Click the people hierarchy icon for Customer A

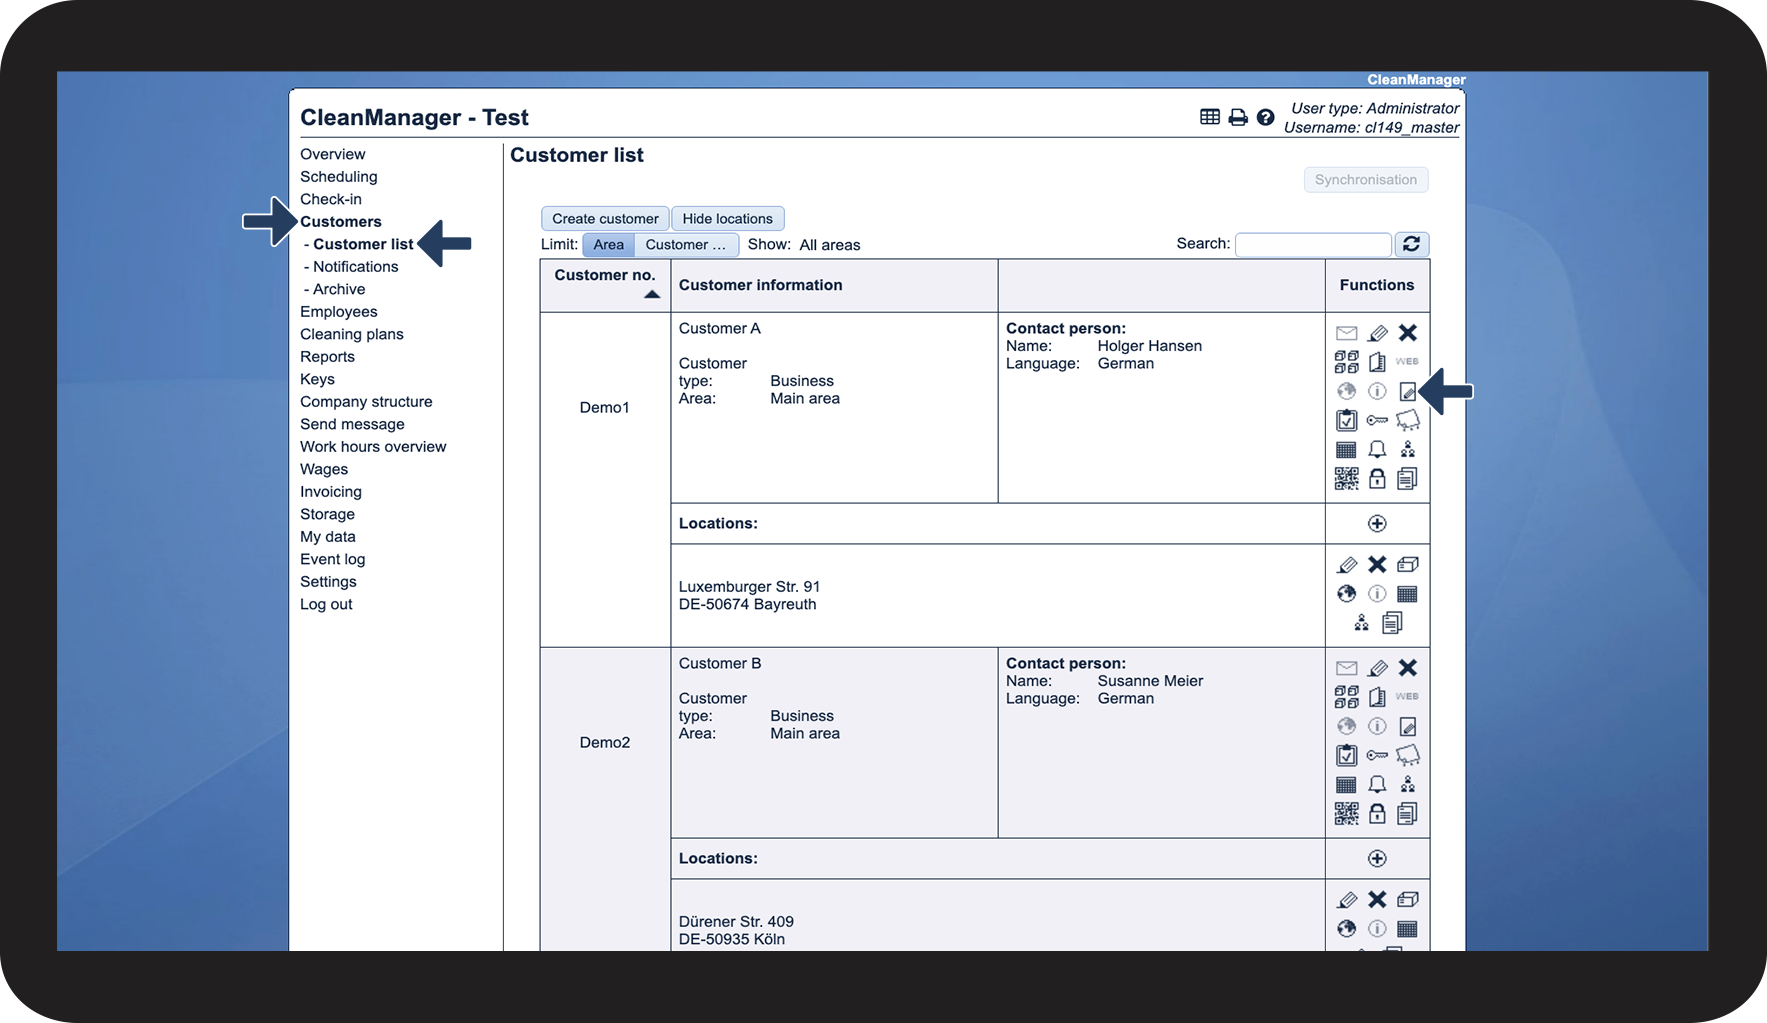point(1408,449)
